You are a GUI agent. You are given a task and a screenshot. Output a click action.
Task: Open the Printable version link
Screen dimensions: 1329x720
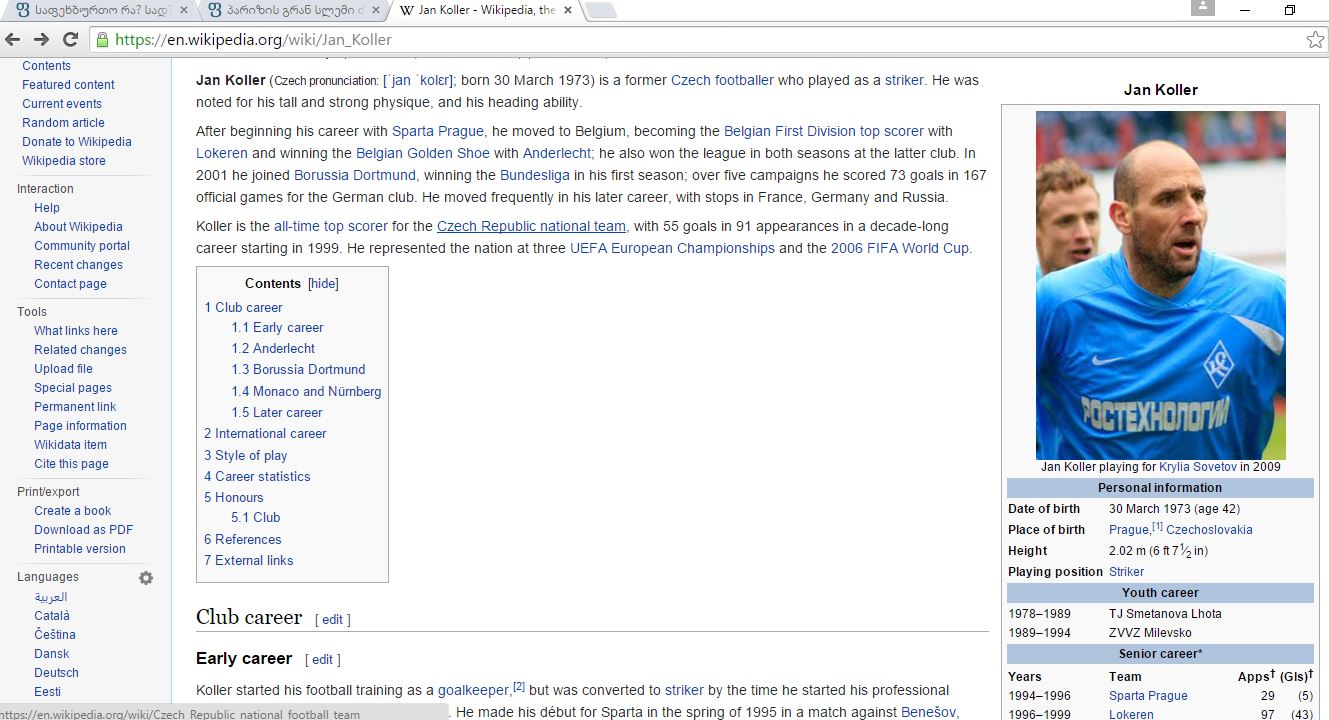80,549
